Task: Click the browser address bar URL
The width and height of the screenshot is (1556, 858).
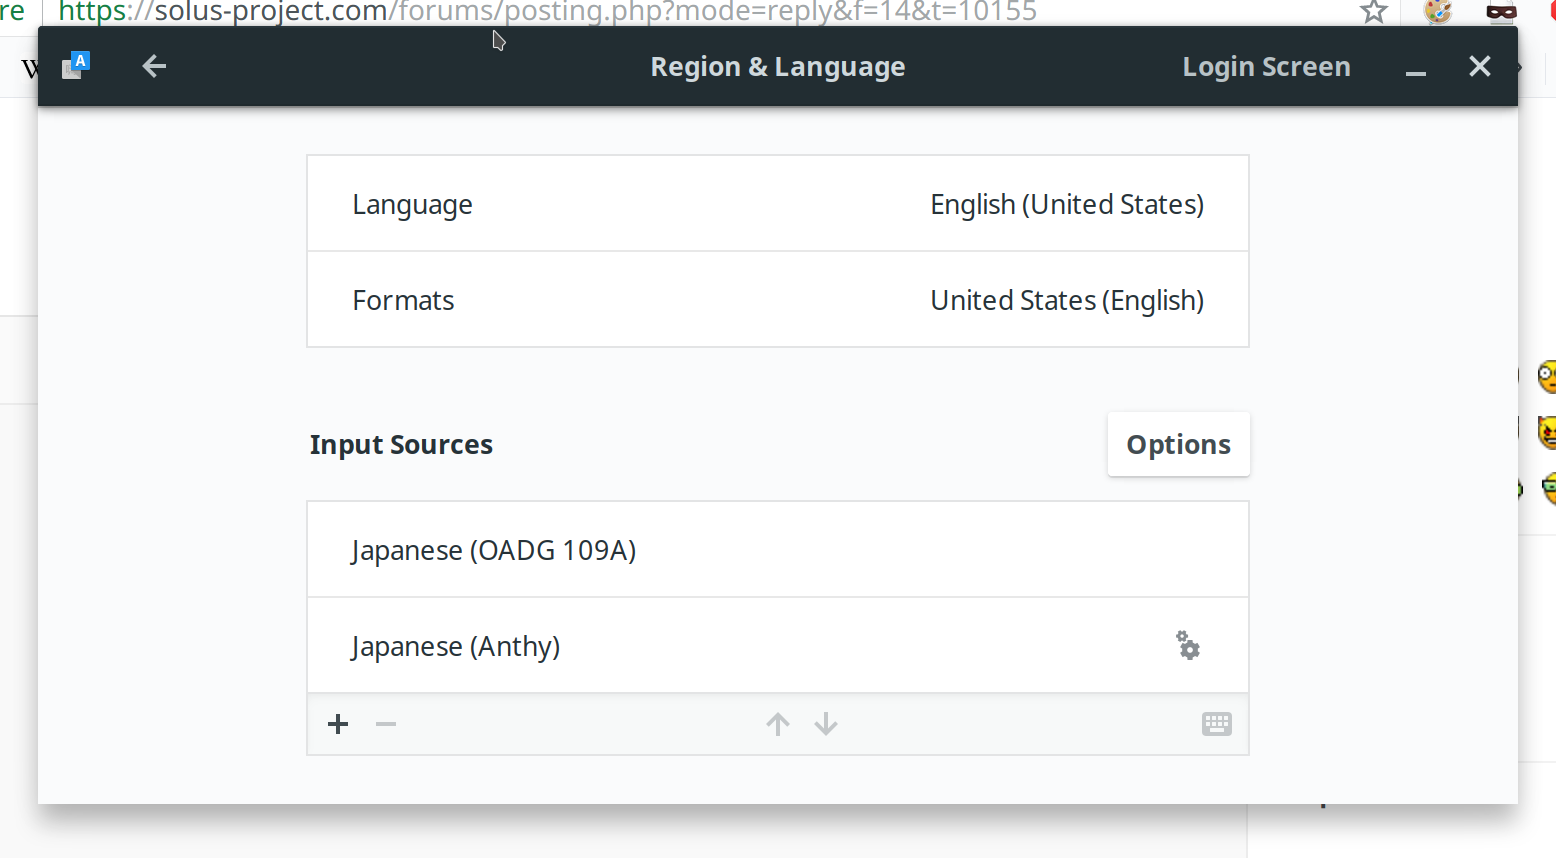Action: click(548, 12)
